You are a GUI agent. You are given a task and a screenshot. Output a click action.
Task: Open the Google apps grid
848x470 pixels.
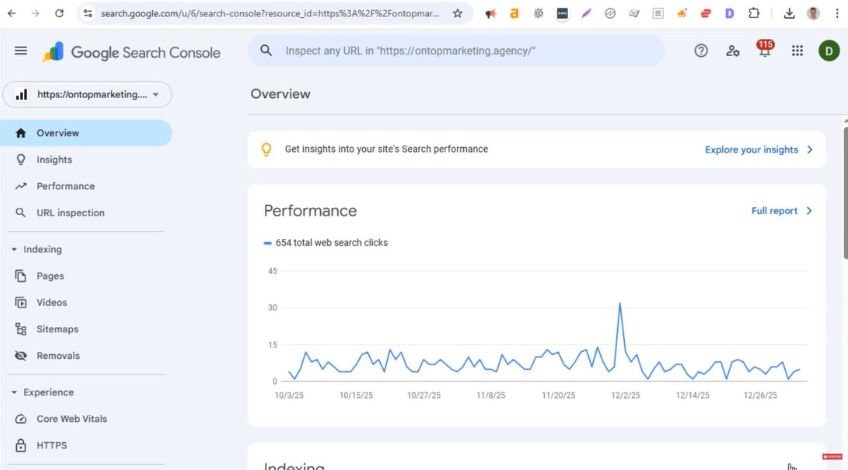click(797, 51)
